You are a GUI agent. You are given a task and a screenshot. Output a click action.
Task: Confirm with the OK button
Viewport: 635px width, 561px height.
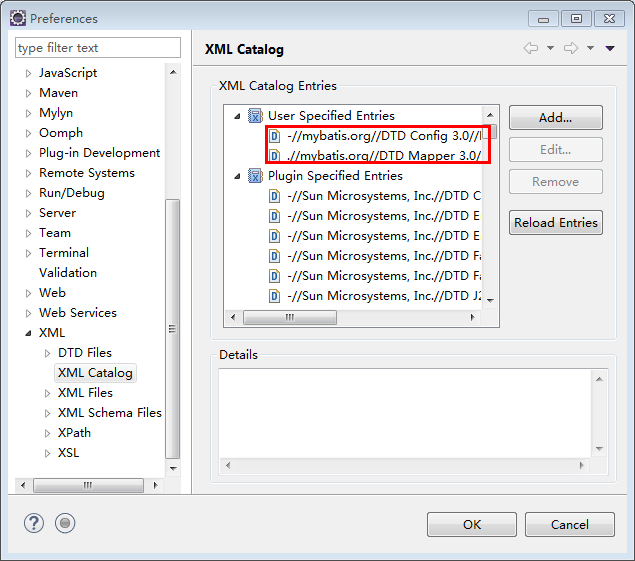(x=472, y=525)
